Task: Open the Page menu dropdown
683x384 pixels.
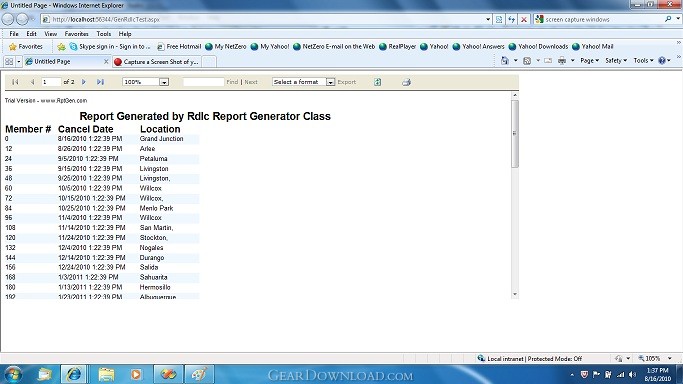Action: 589,61
